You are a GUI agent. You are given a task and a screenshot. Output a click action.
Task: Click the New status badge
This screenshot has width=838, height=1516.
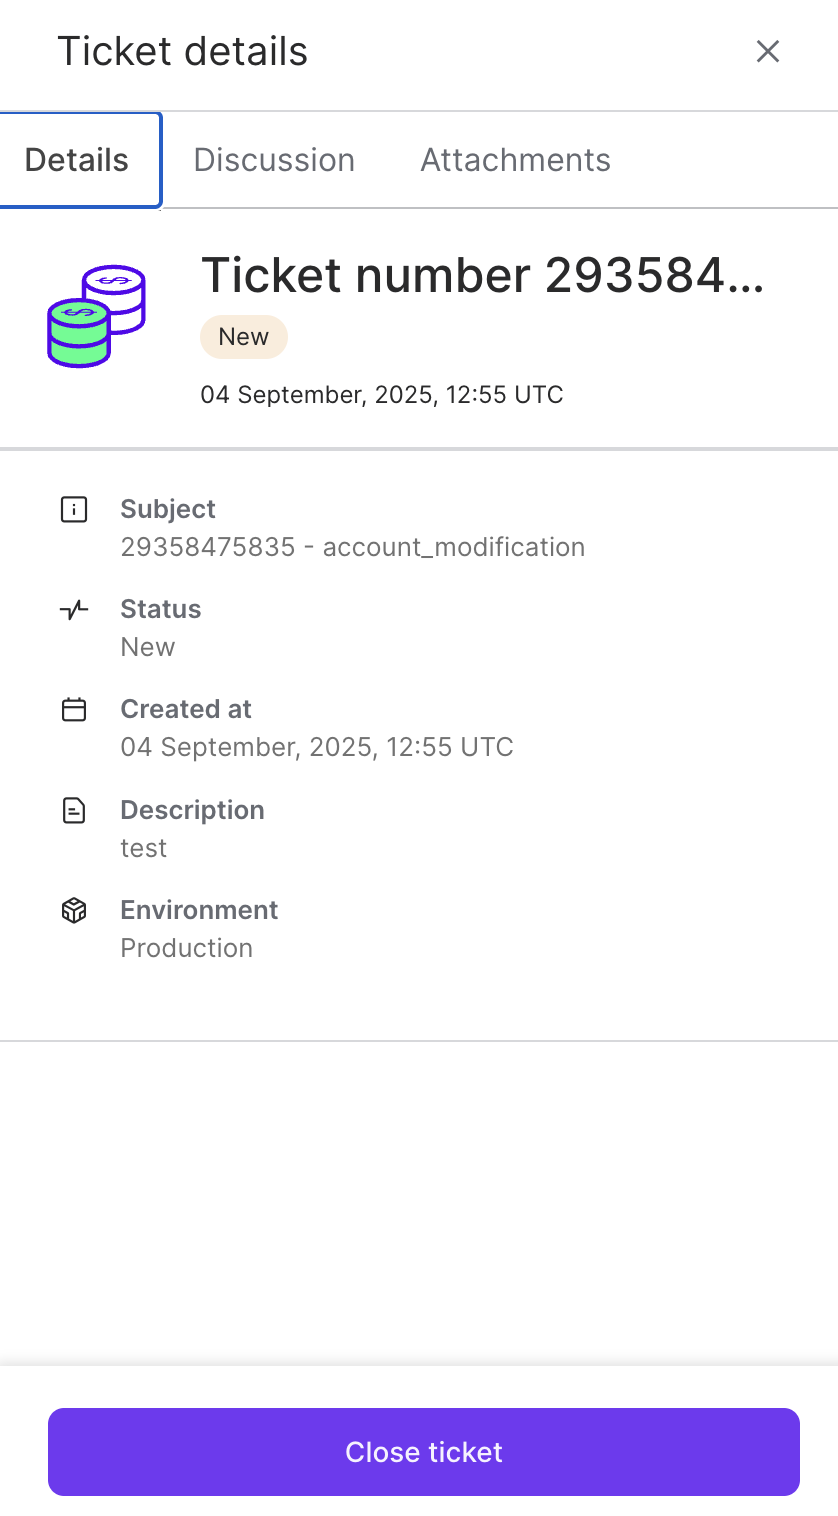tap(244, 337)
